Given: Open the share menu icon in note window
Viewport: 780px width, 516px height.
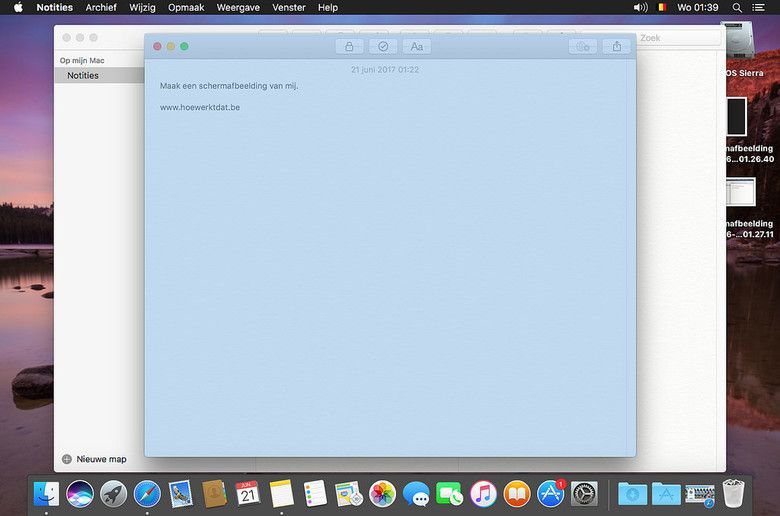Looking at the screenshot, I should [x=617, y=47].
